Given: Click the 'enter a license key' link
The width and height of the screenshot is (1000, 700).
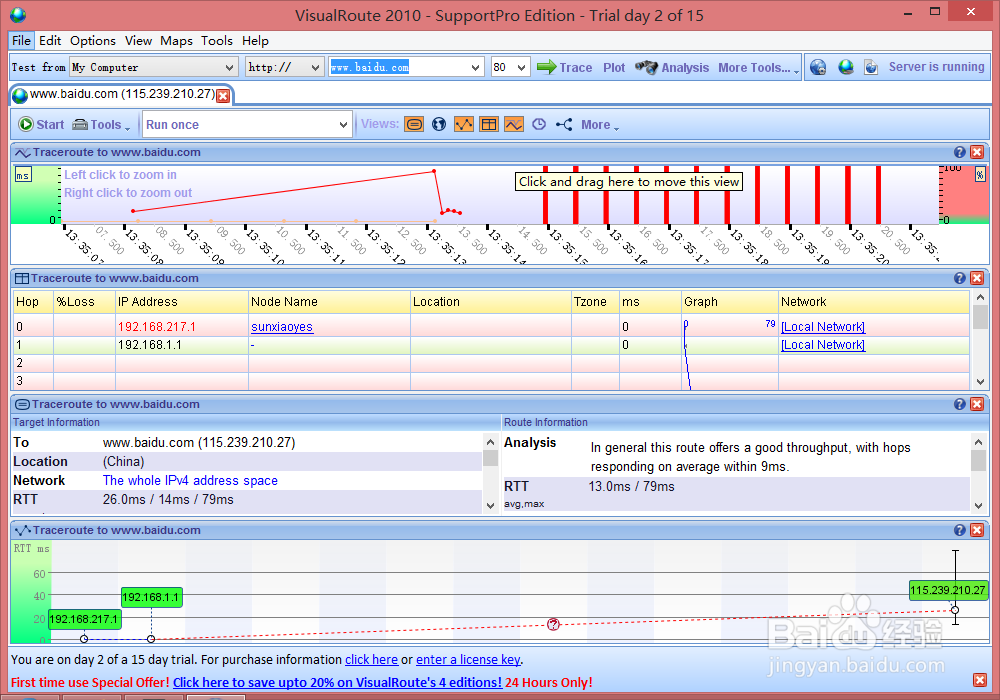Looking at the screenshot, I should click(x=468, y=660).
